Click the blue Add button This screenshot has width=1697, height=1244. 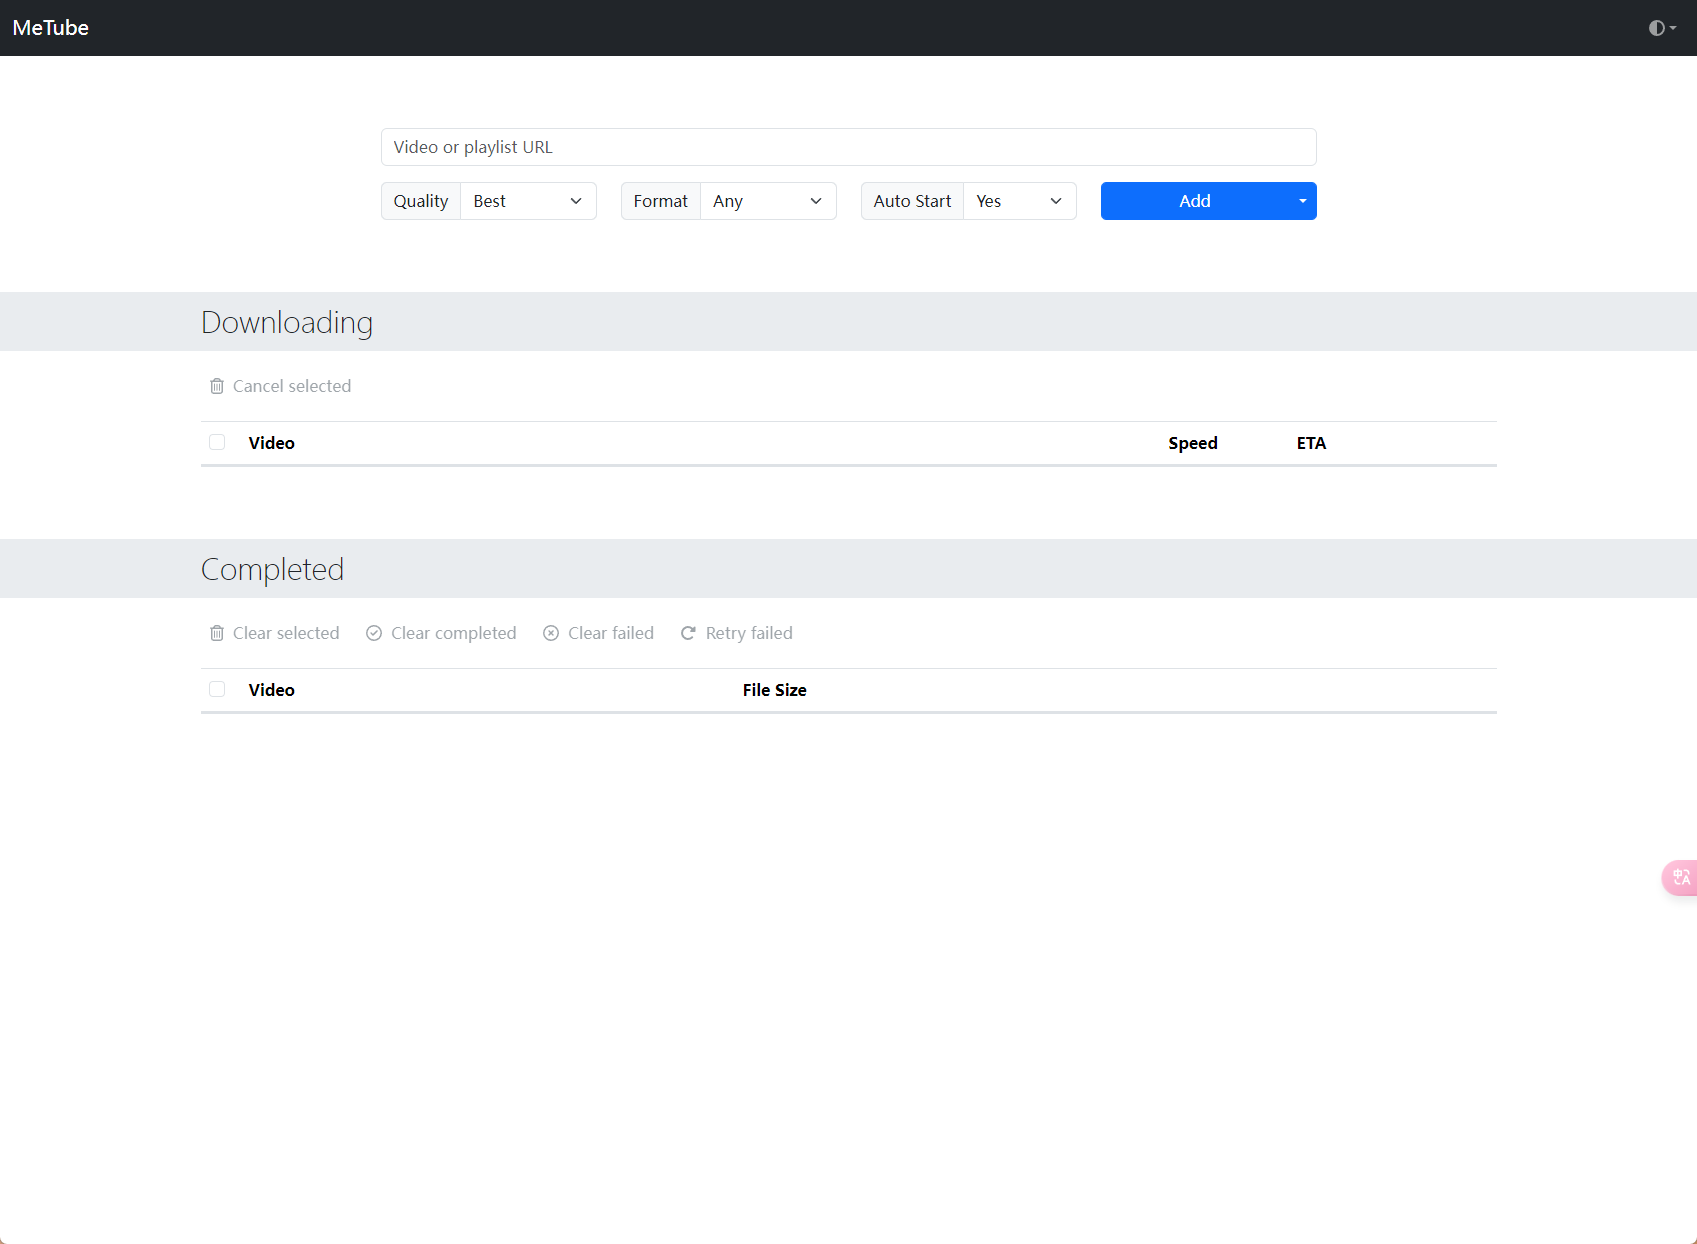pos(1195,201)
